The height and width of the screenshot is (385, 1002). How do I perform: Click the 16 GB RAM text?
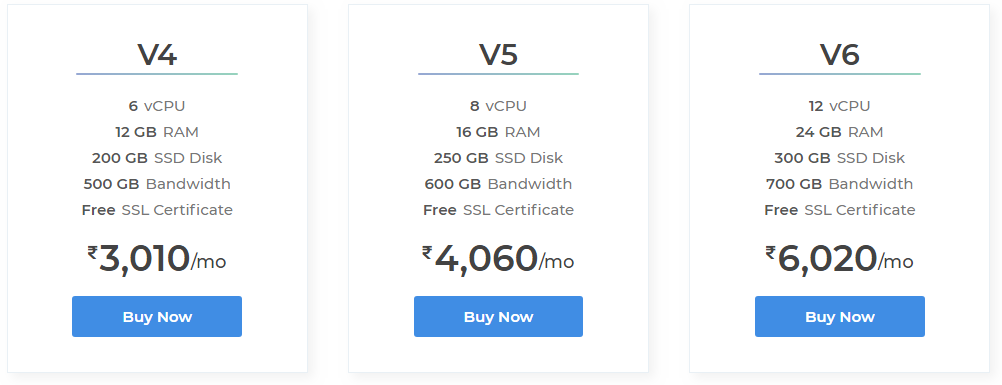point(498,132)
